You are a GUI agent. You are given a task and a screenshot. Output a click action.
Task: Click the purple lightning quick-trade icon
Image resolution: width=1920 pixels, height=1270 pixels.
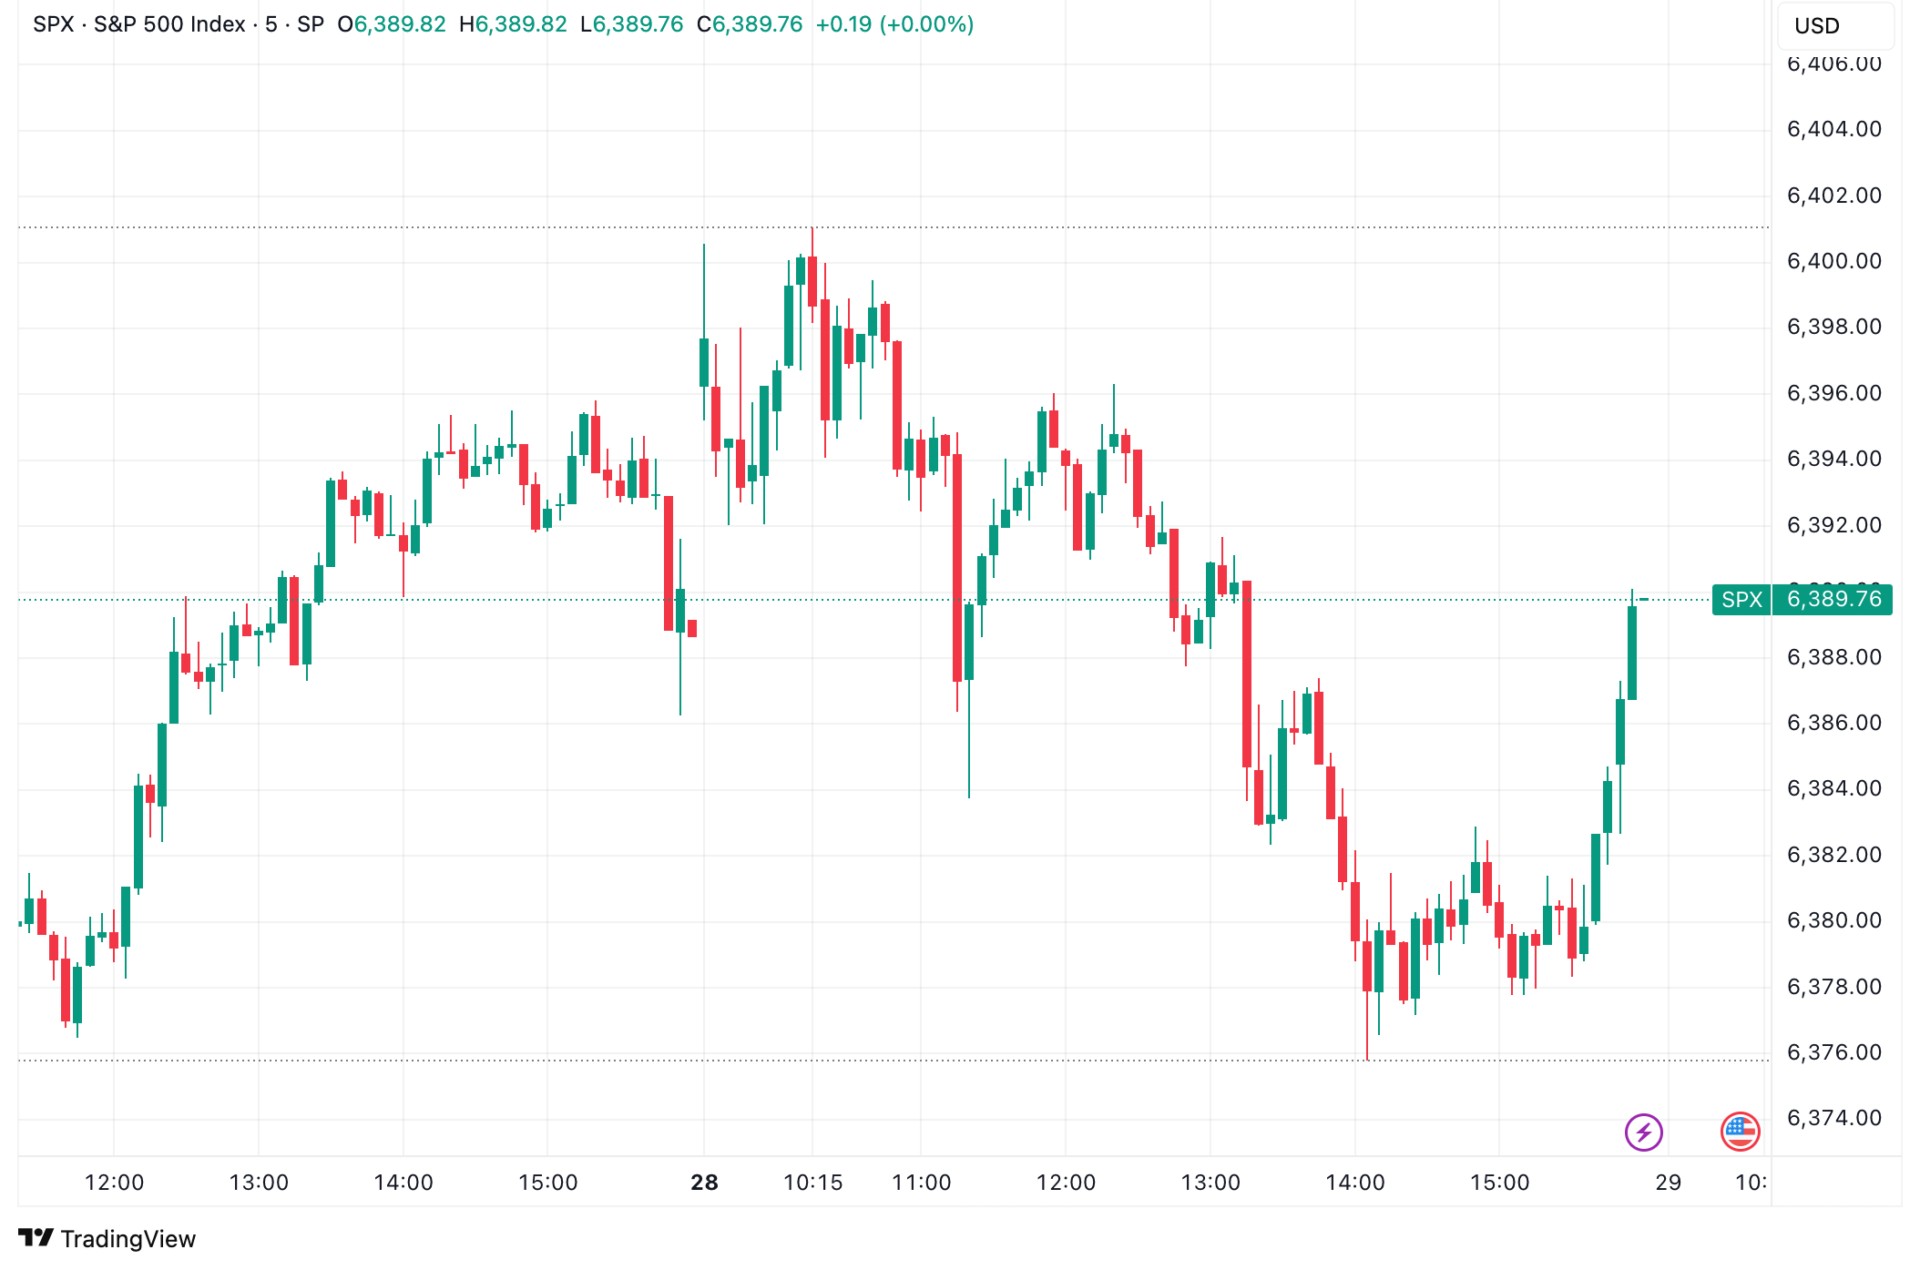[x=1643, y=1131]
